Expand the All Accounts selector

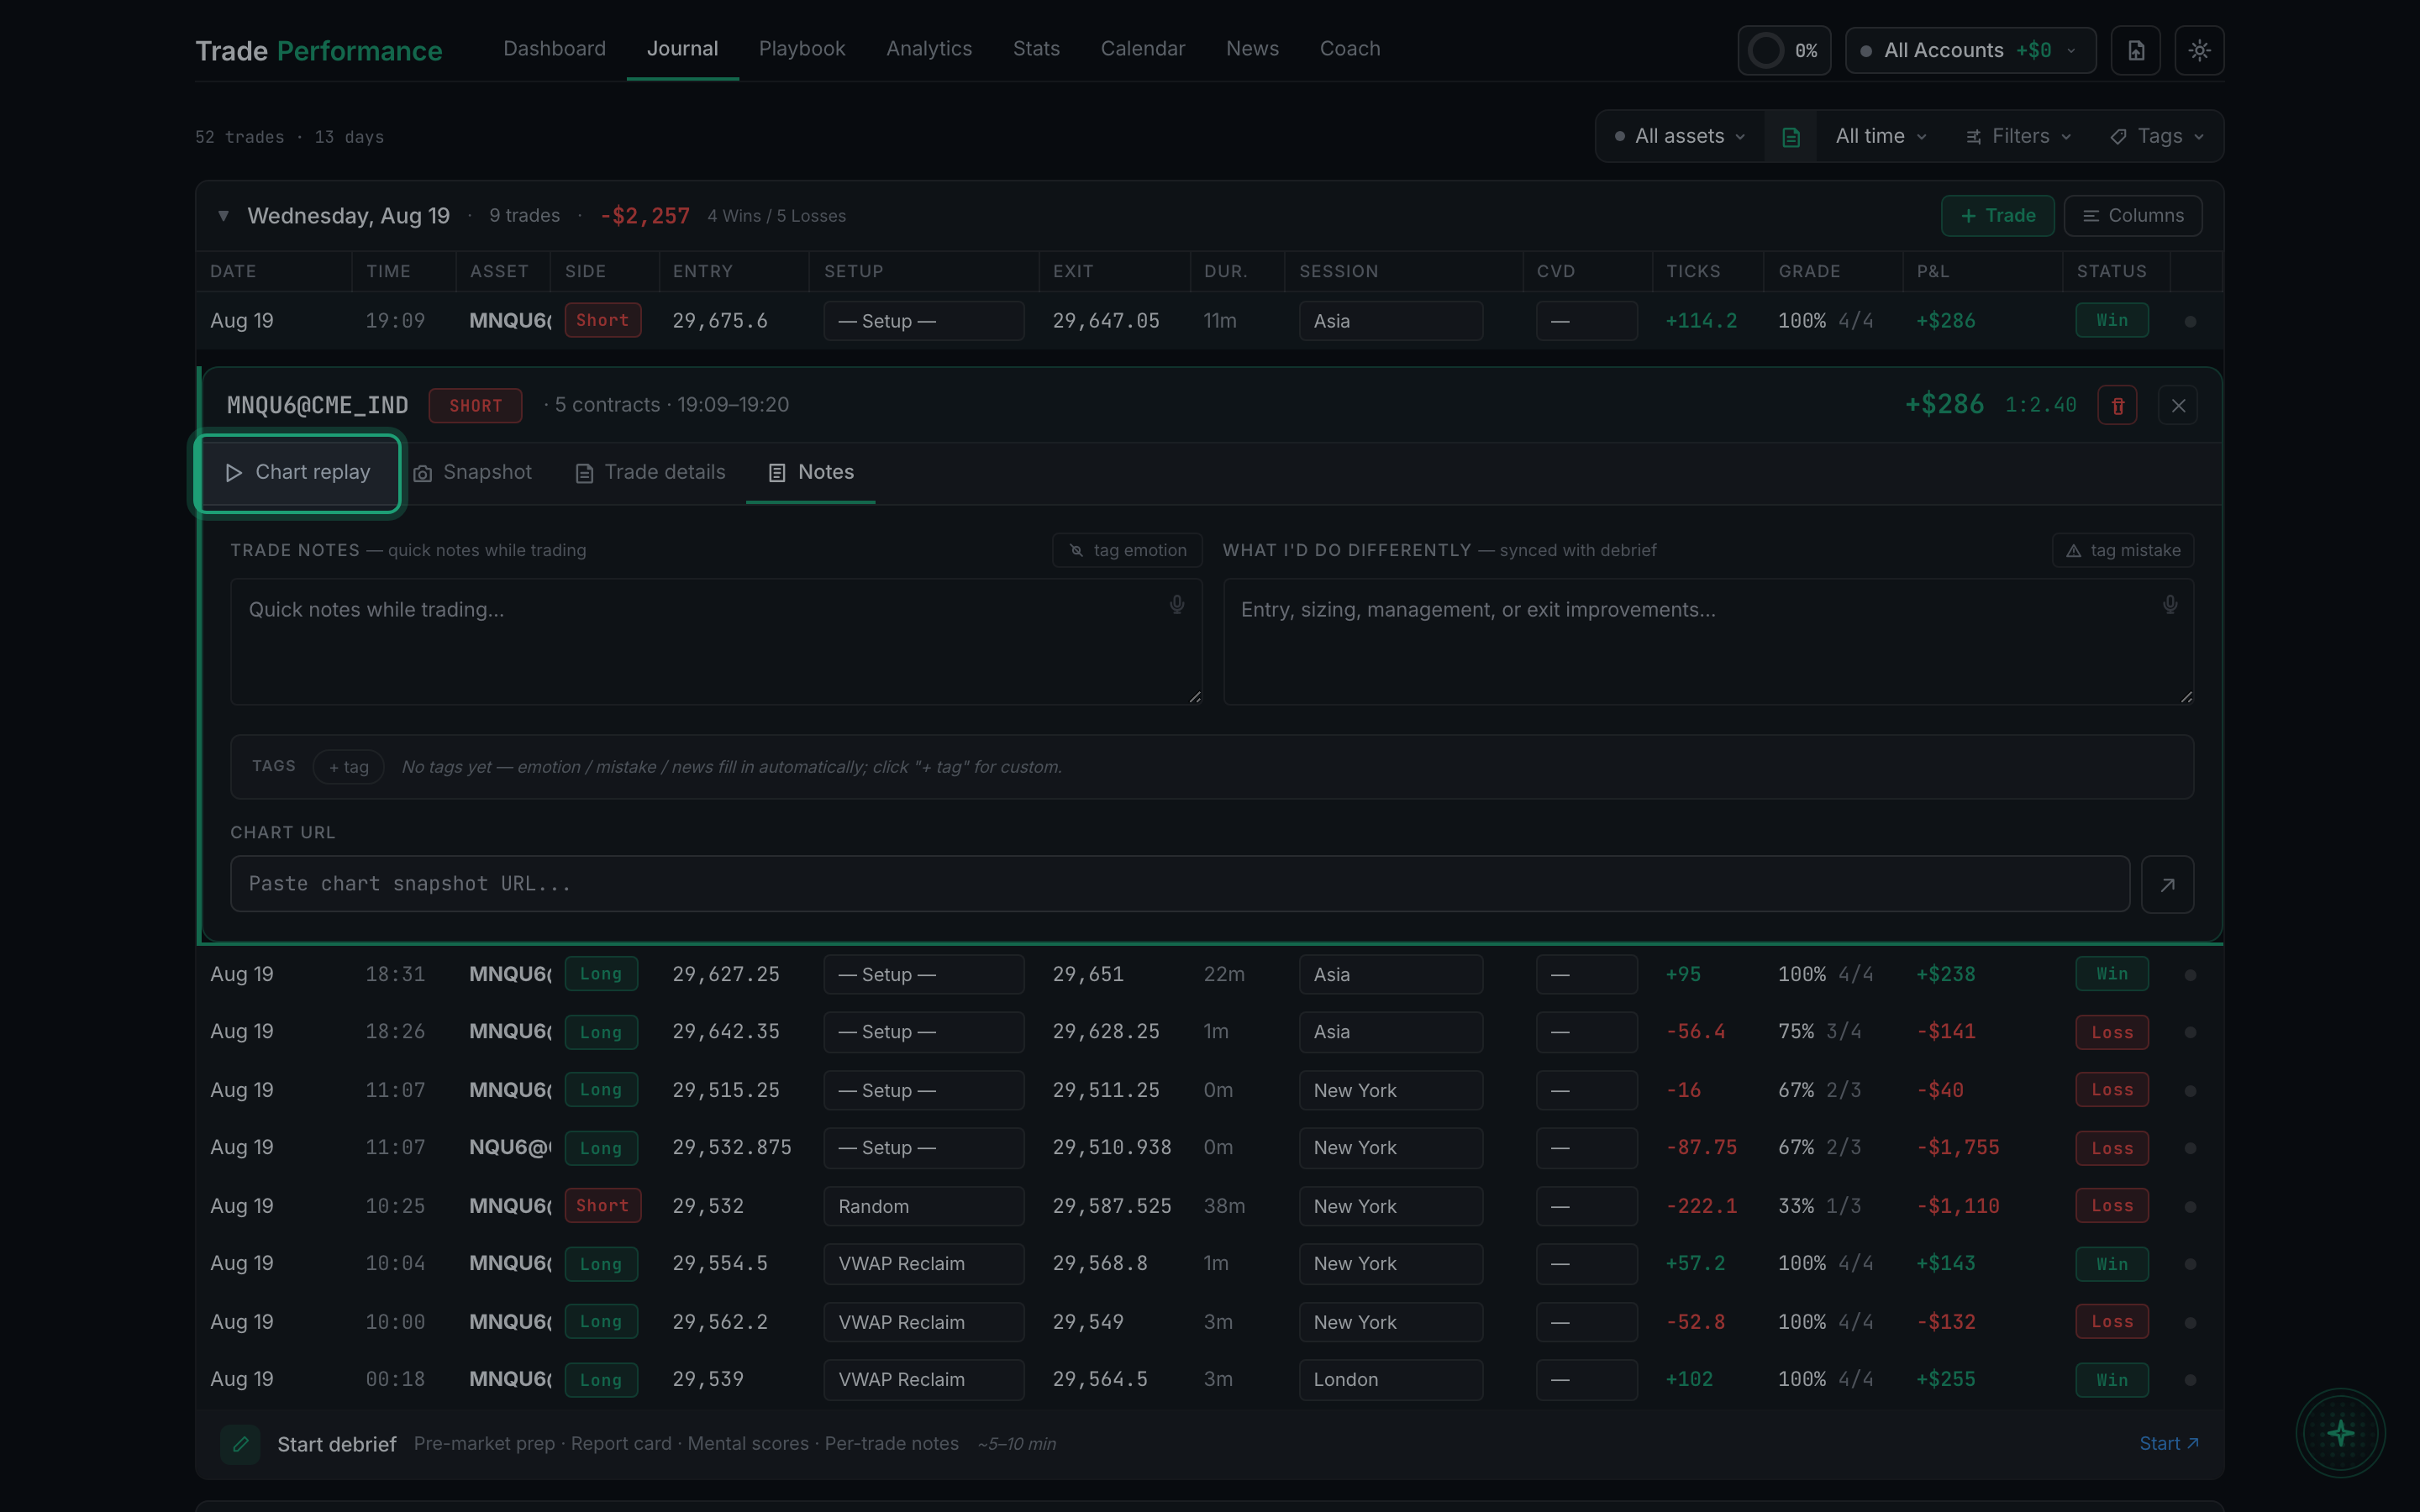coord(1970,50)
